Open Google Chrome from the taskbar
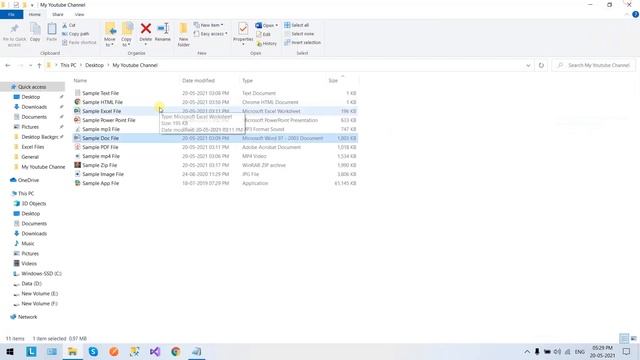640x360 pixels. pos(176,351)
